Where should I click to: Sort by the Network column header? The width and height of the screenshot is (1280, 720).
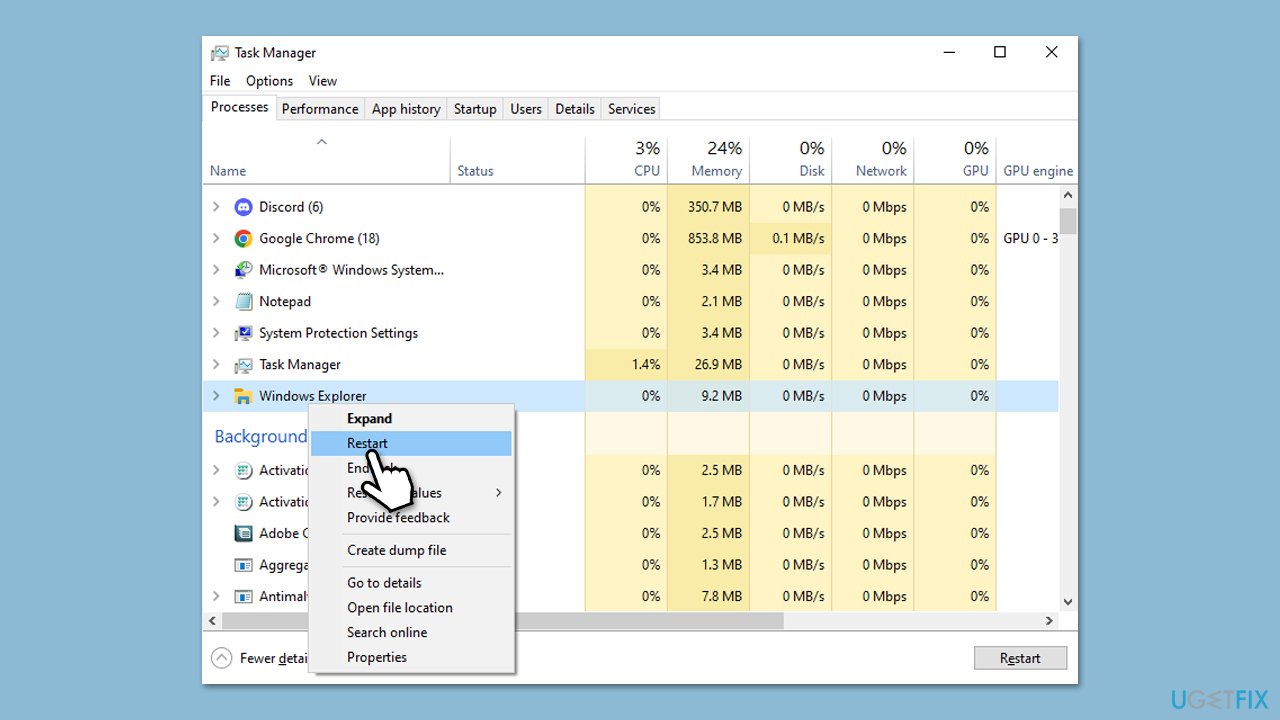pyautogui.click(x=872, y=160)
